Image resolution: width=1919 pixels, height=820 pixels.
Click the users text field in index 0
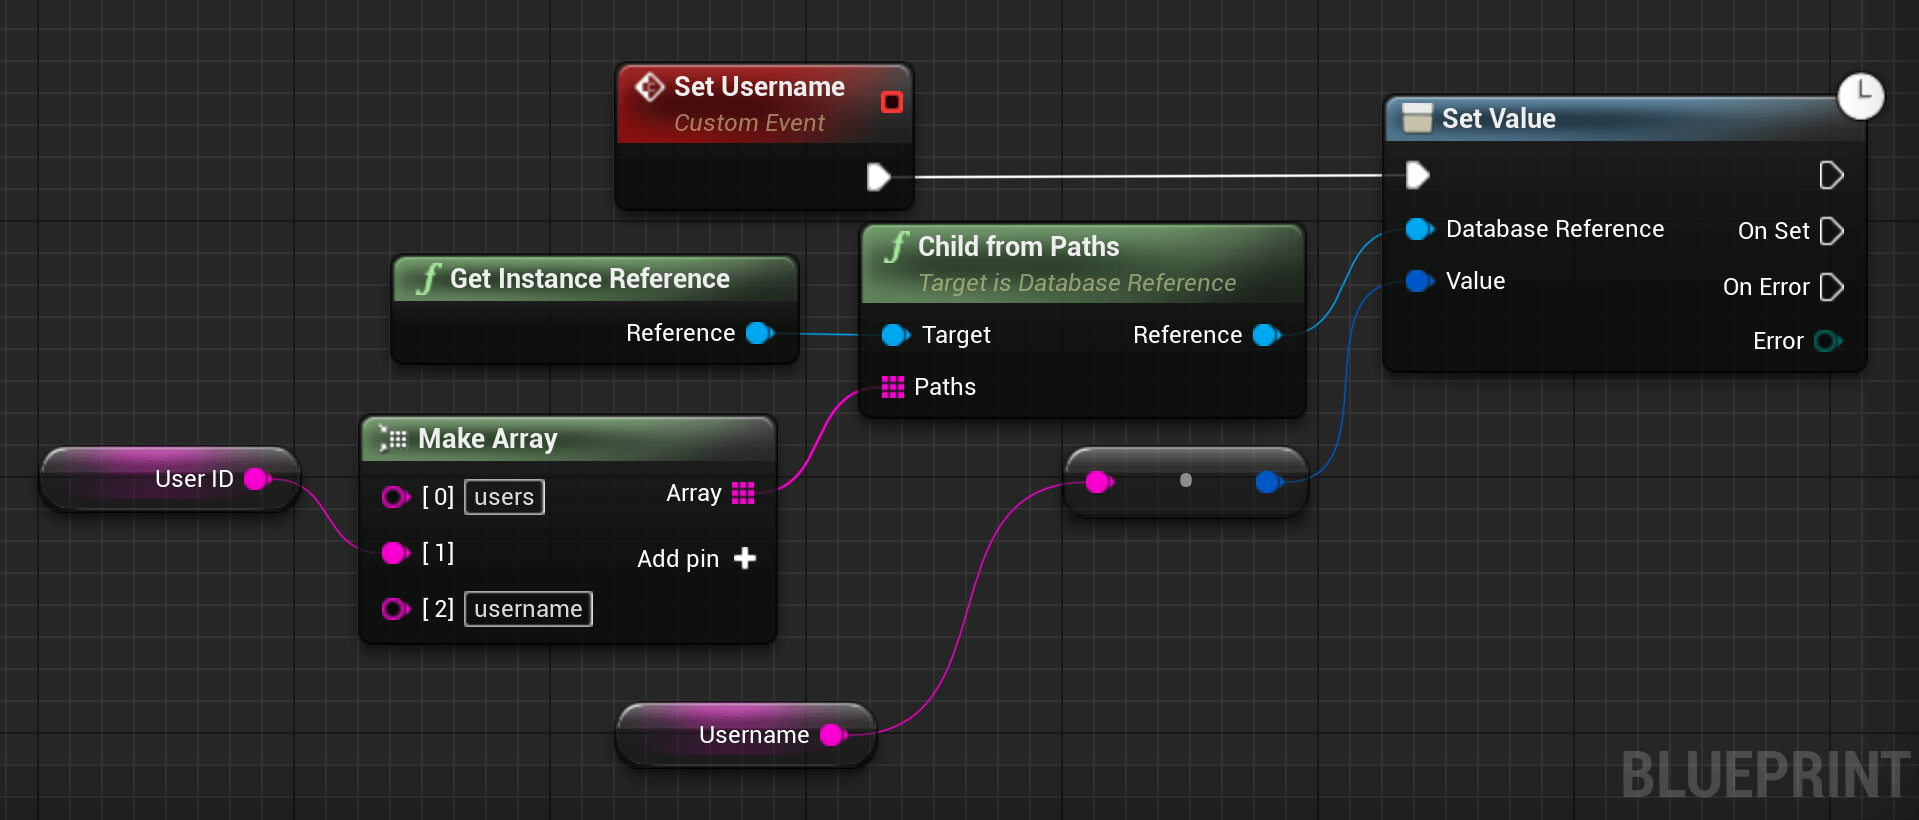point(504,497)
